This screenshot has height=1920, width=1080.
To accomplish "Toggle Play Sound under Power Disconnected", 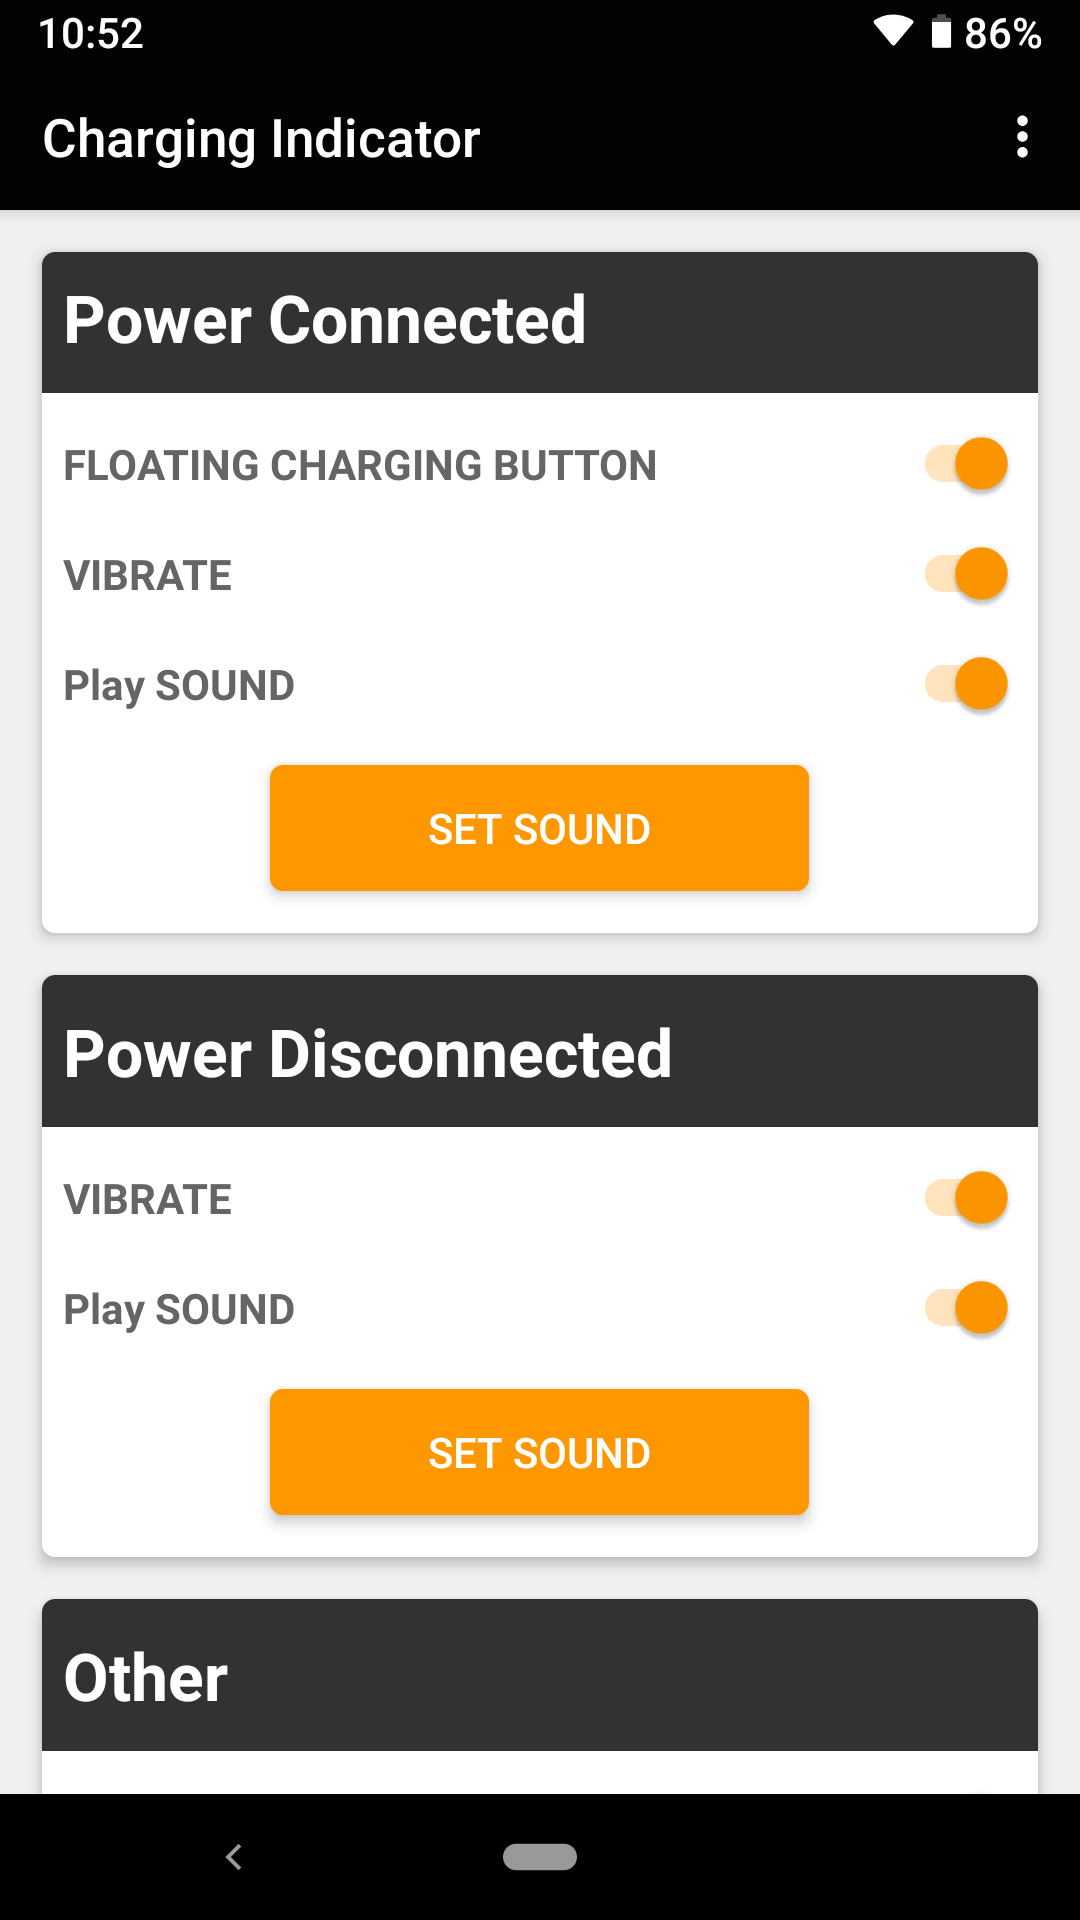I will [x=966, y=1308].
